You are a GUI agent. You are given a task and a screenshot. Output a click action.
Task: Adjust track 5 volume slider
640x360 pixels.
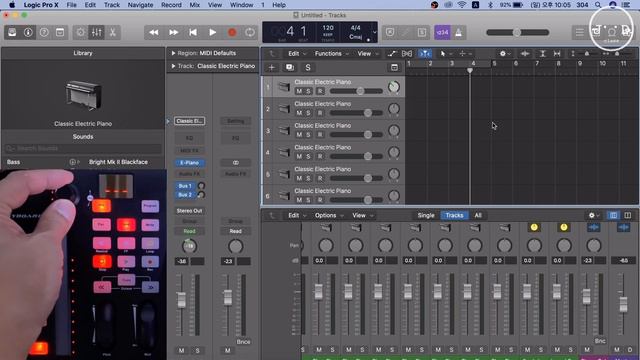click(x=356, y=178)
